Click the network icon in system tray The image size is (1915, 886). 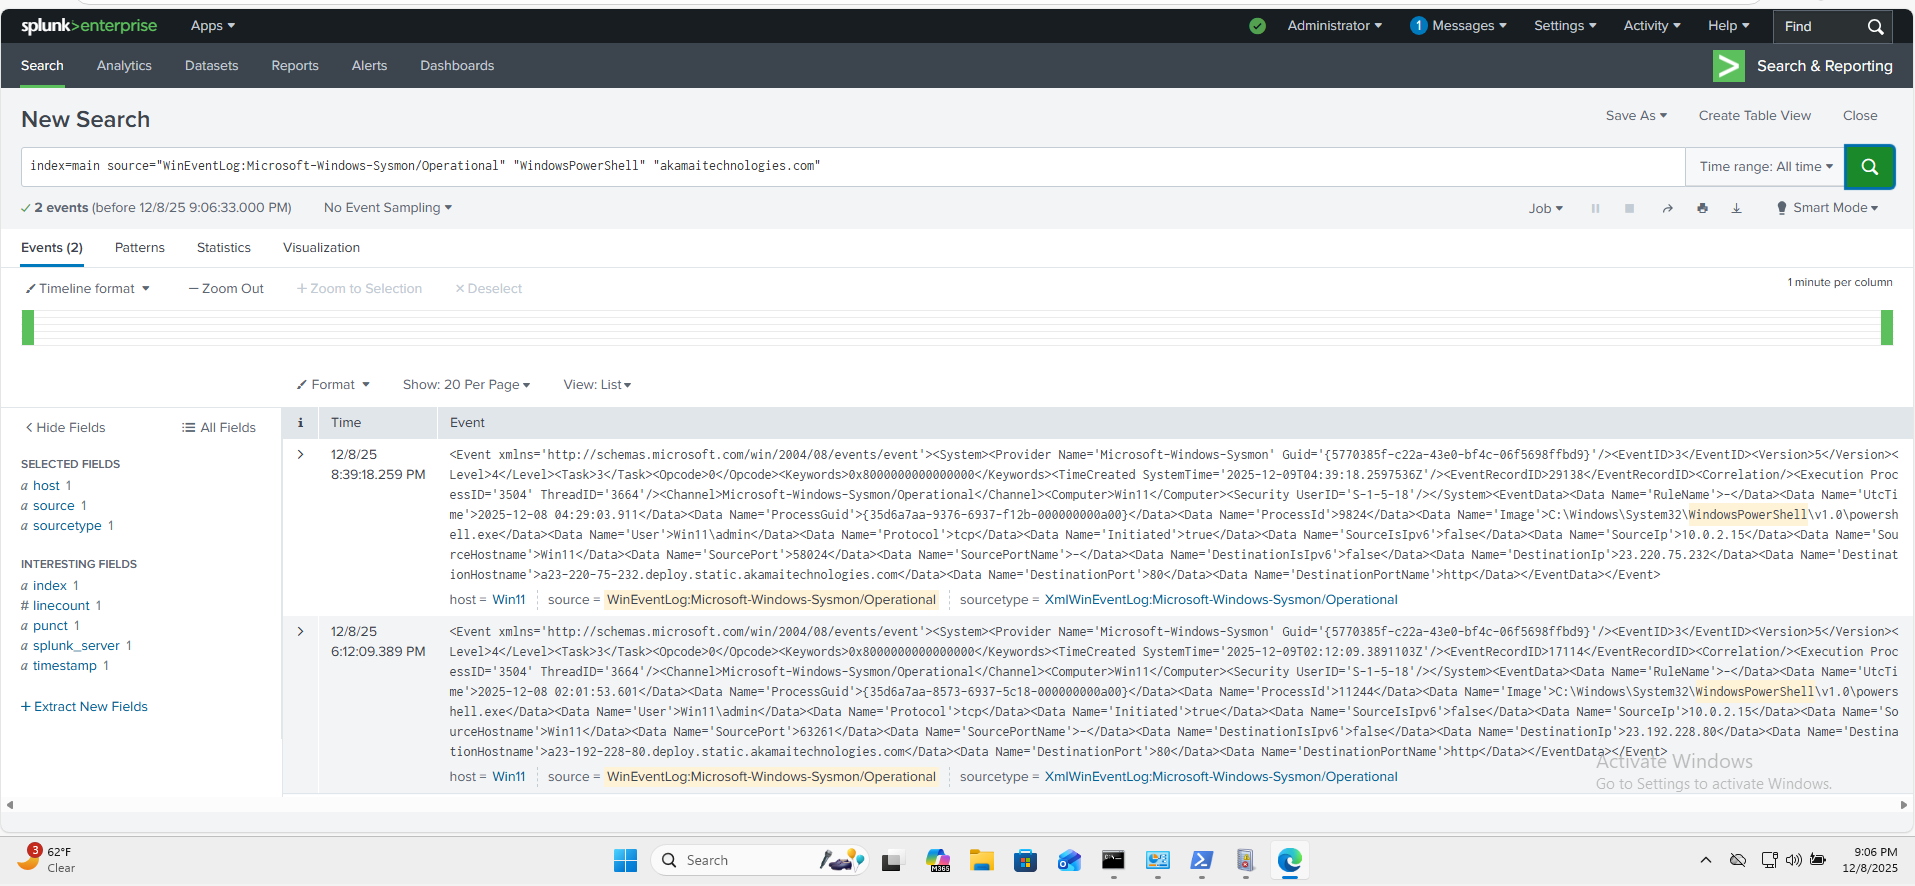[x=1769, y=860]
